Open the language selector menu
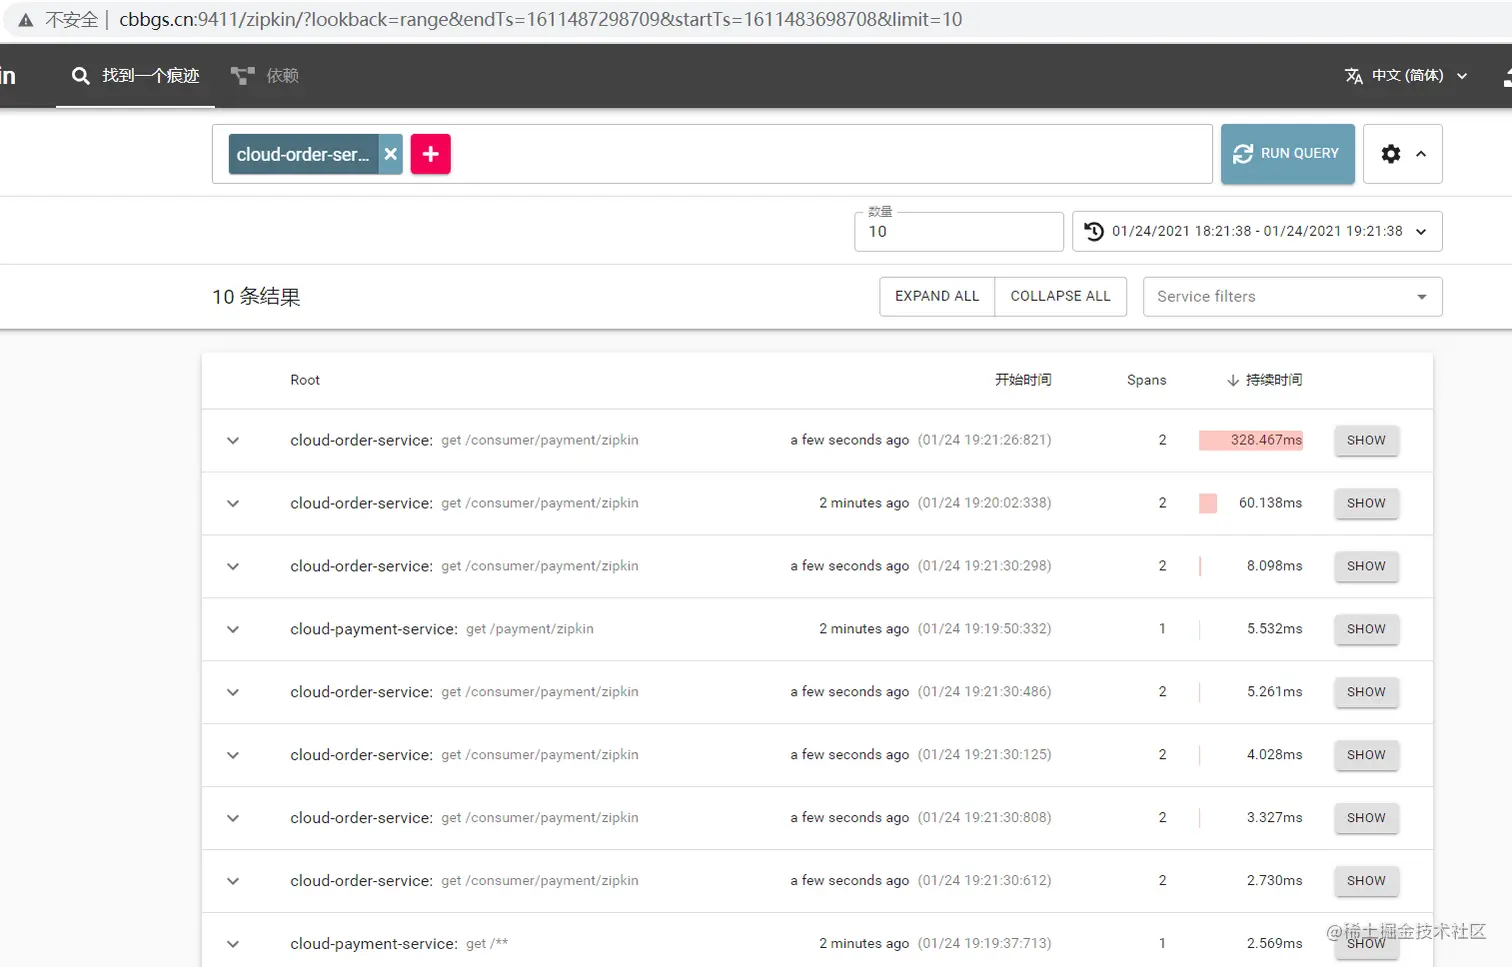Screen dimensions: 1512x967 [1407, 76]
